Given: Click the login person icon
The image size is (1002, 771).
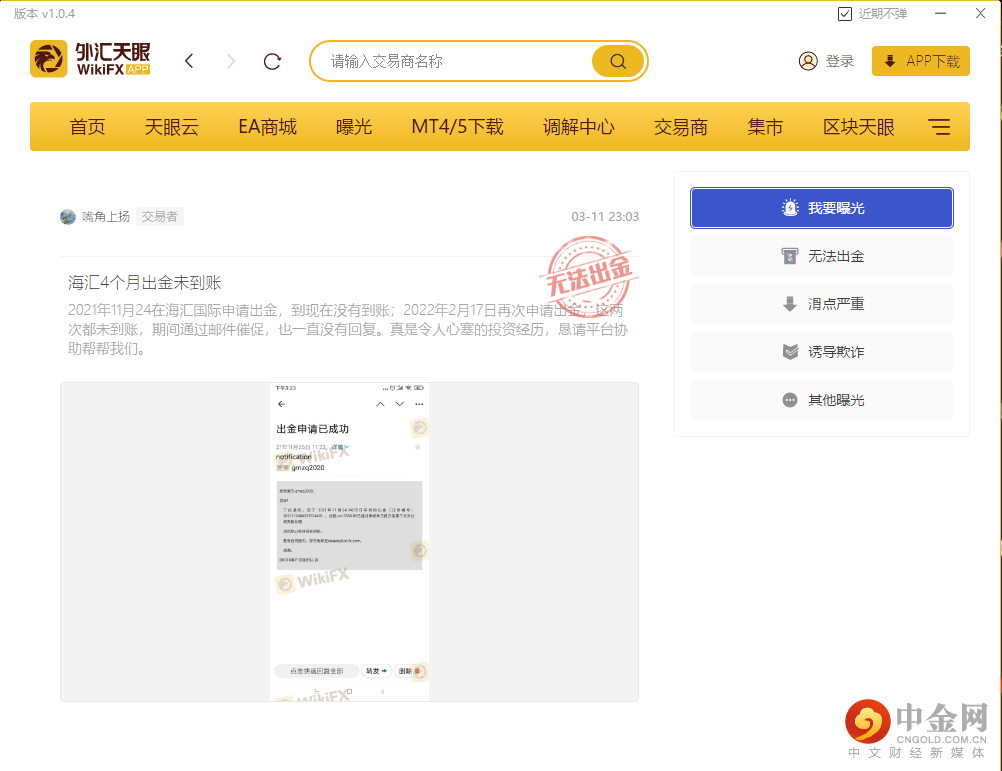Looking at the screenshot, I should (x=809, y=60).
